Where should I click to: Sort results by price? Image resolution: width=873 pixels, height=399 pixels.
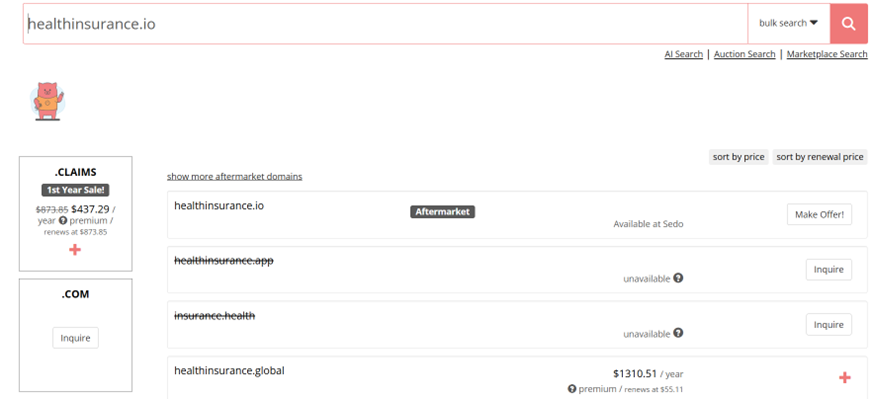(738, 157)
